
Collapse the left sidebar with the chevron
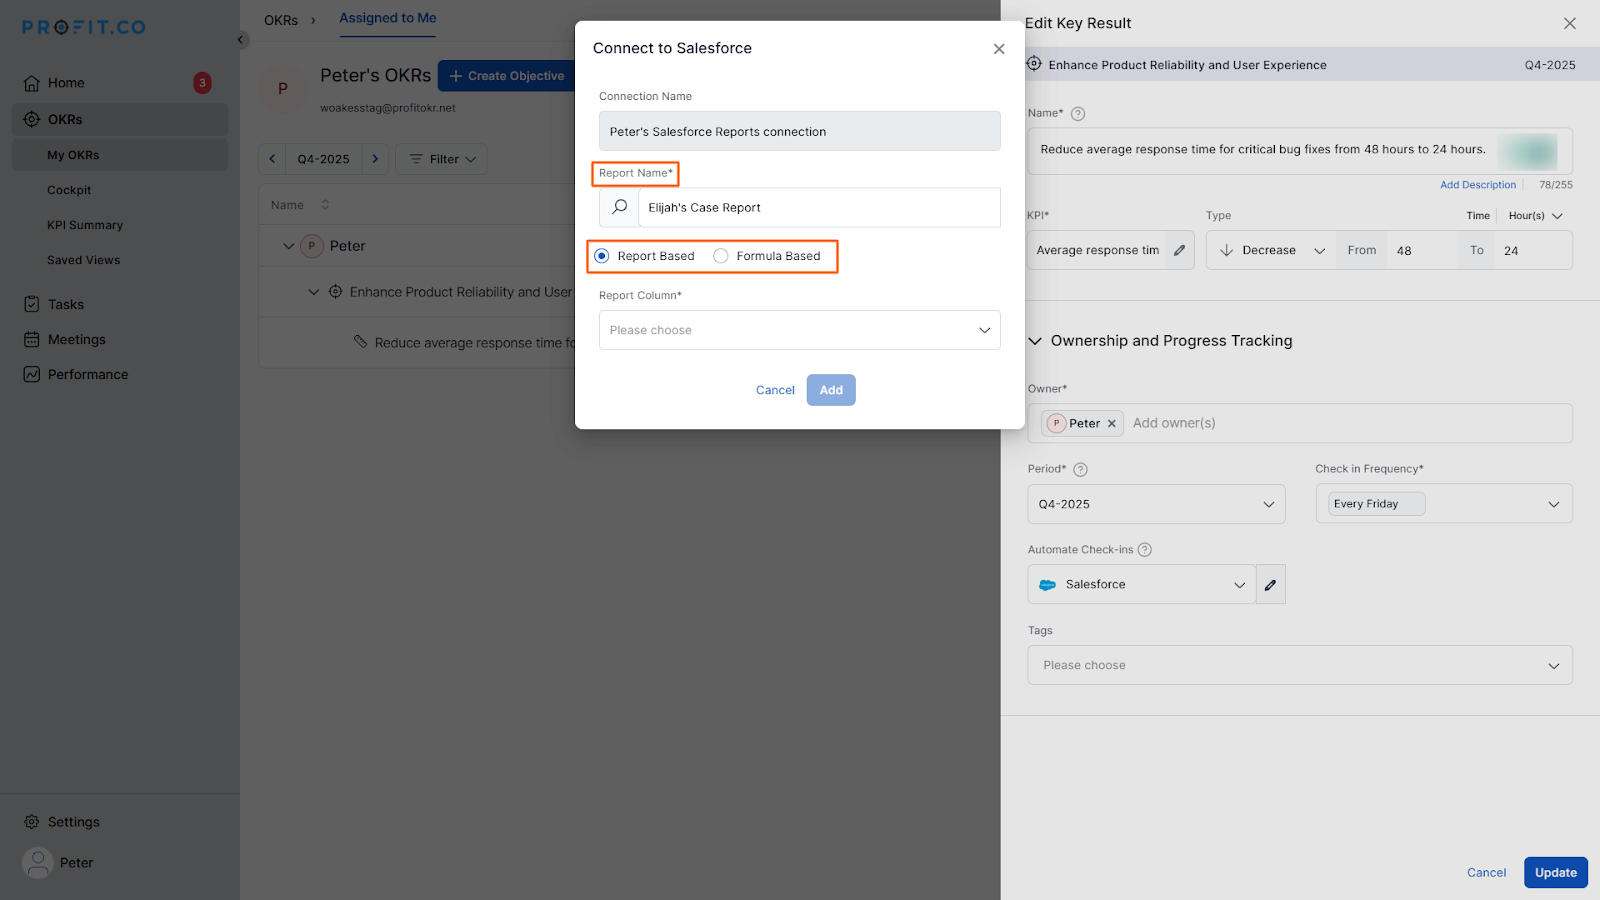(241, 40)
